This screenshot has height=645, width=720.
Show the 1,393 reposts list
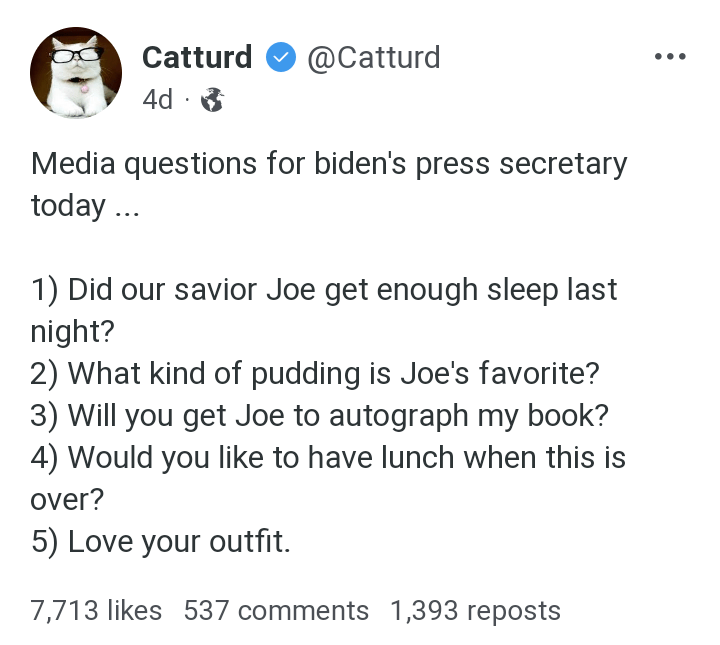[x=475, y=610]
